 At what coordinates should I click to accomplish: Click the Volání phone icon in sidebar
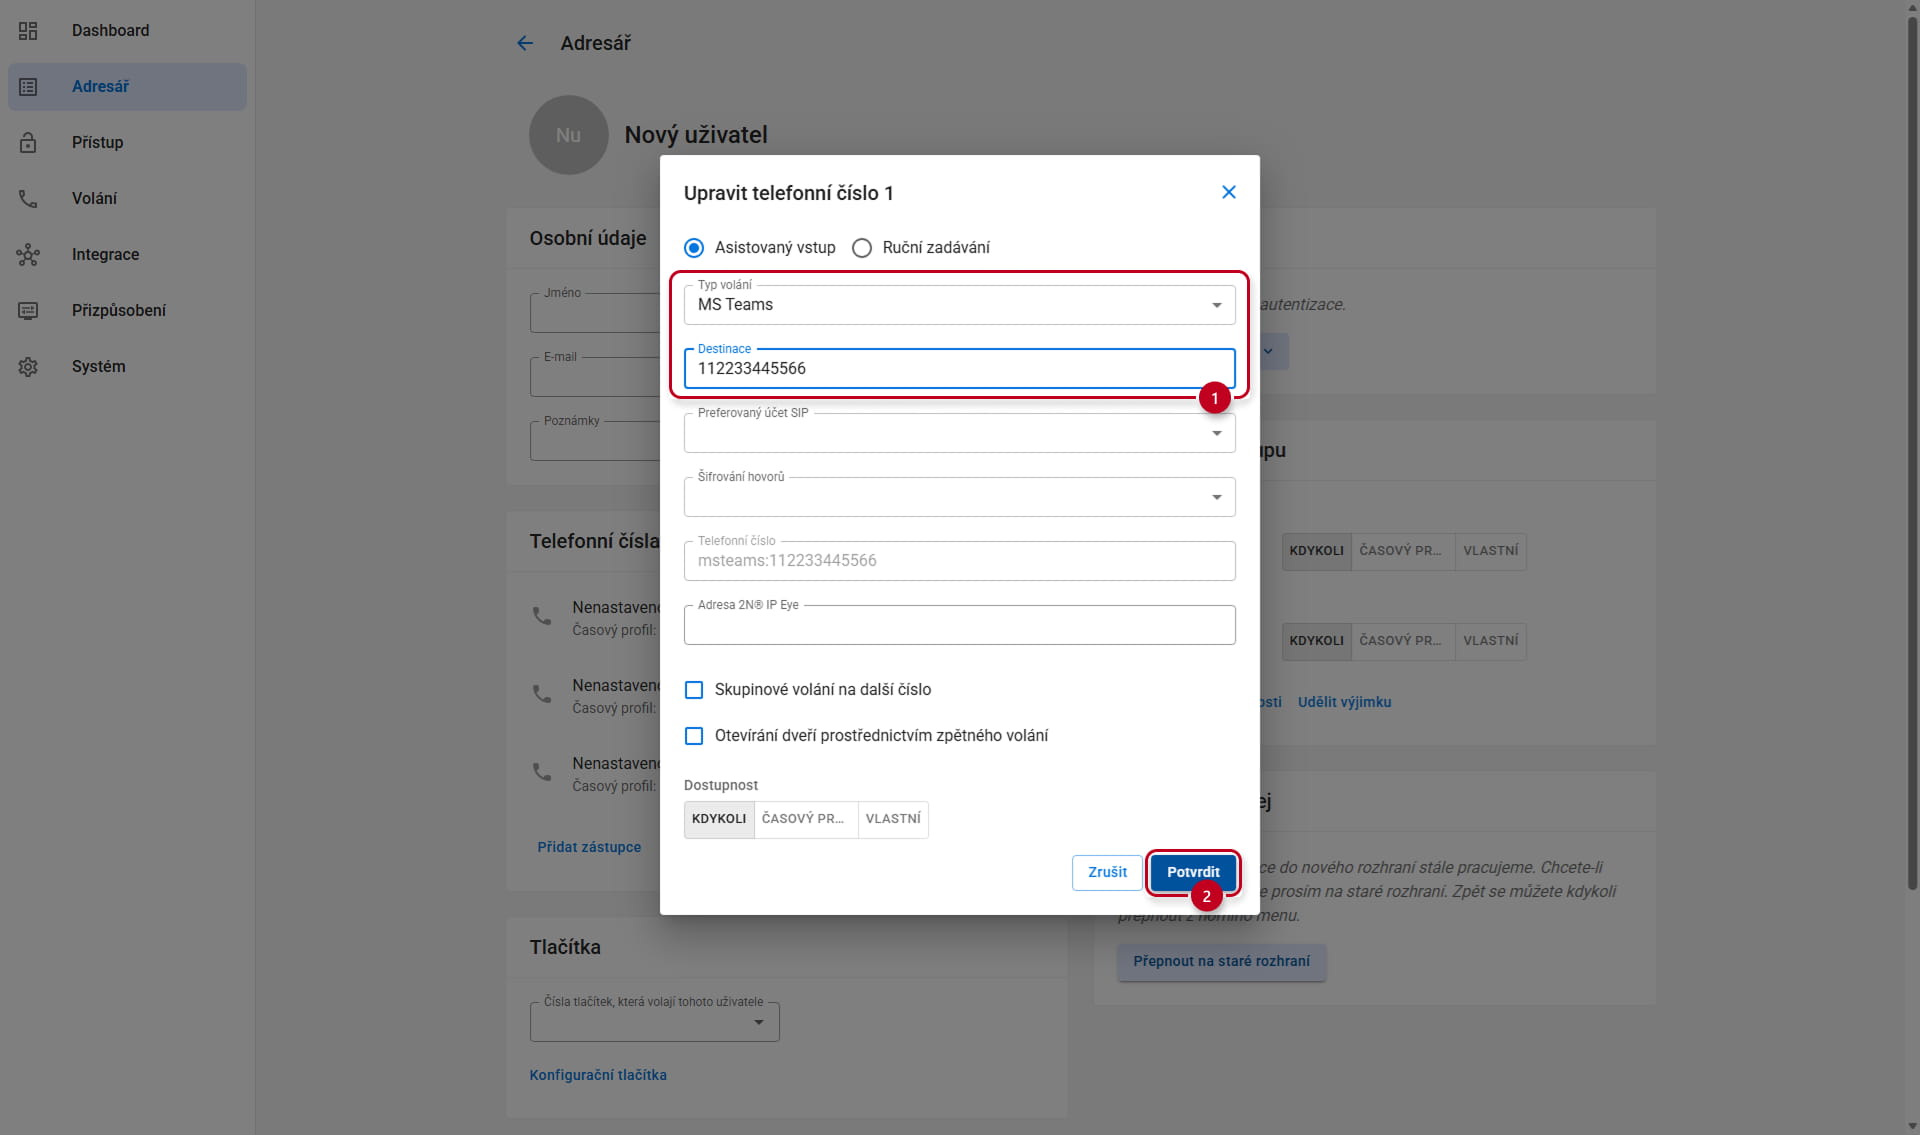coord(28,199)
